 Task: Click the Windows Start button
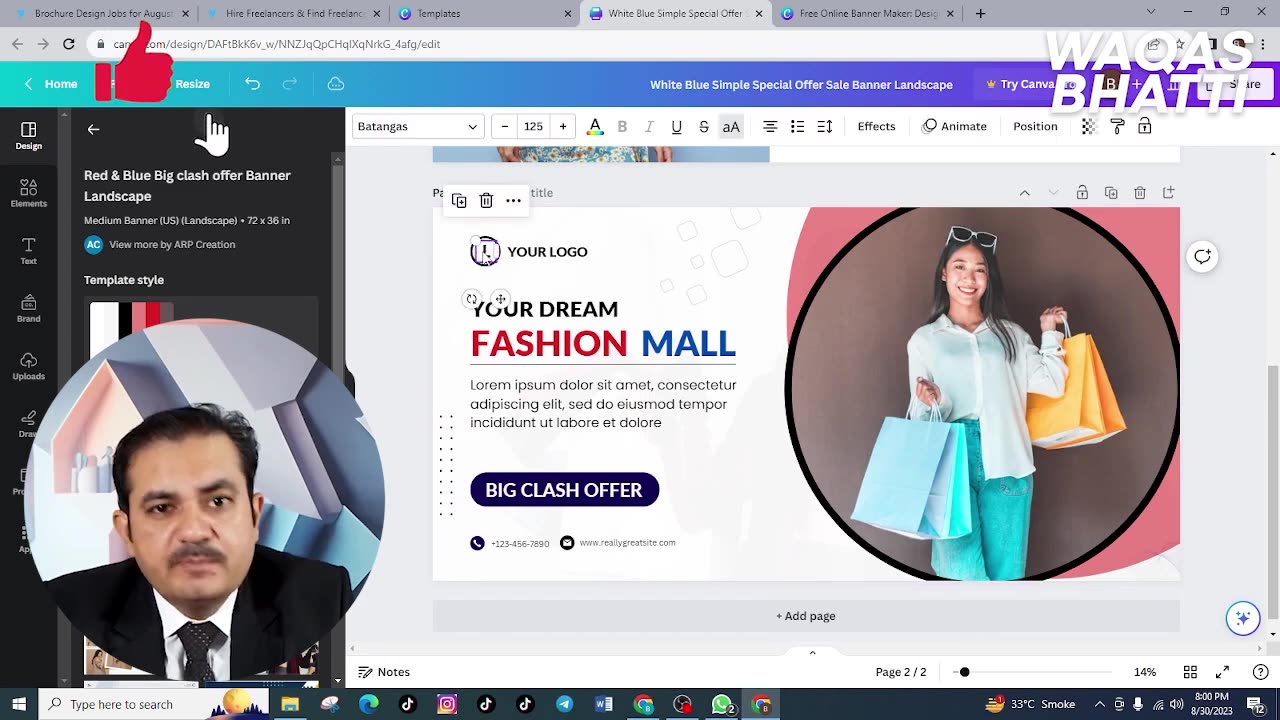click(x=19, y=704)
